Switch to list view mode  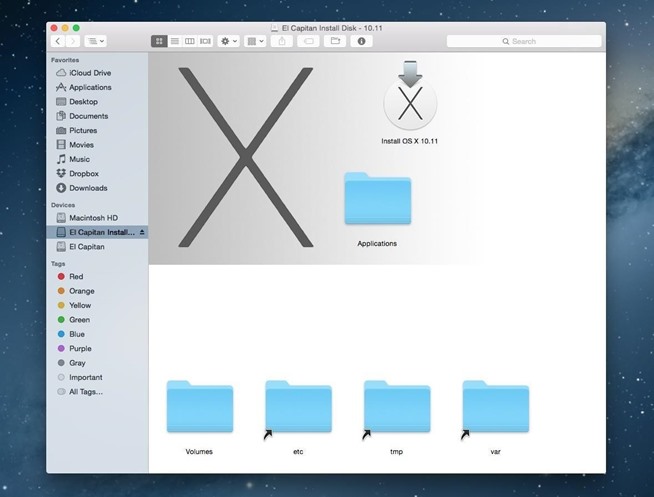[174, 41]
